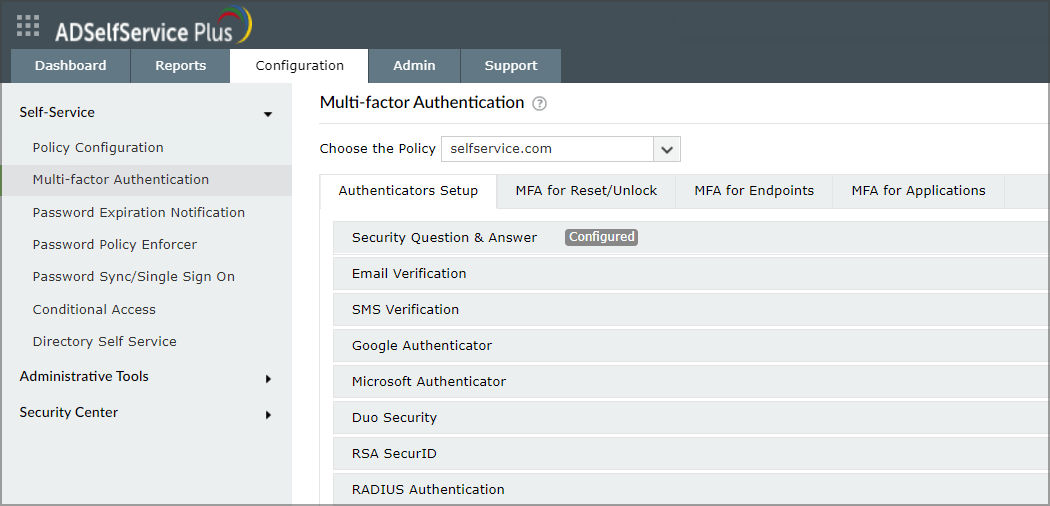The width and height of the screenshot is (1050, 506).
Task: Open the Support tab
Action: click(x=511, y=66)
